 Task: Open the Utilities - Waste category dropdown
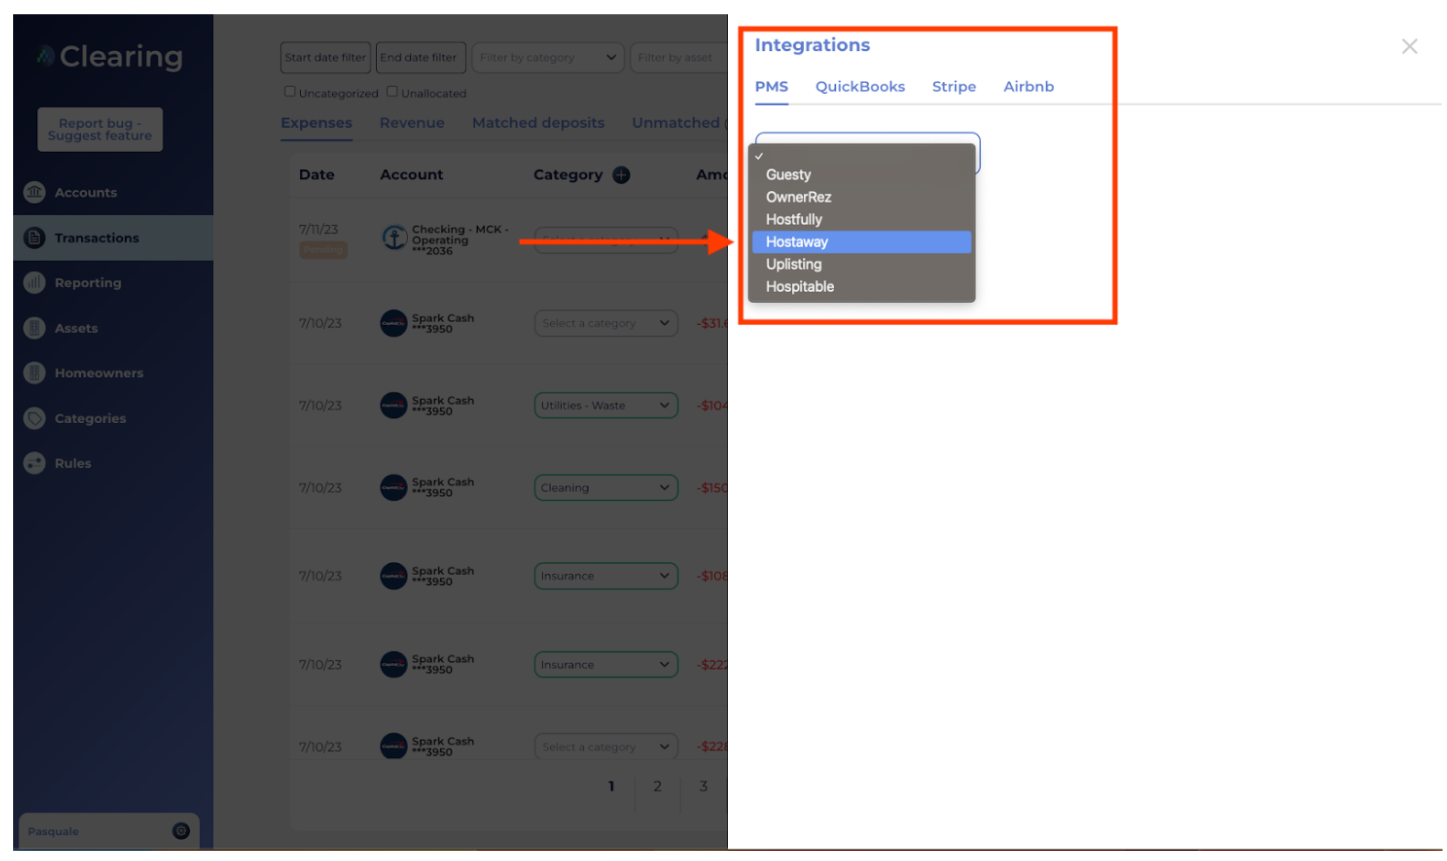(x=606, y=405)
